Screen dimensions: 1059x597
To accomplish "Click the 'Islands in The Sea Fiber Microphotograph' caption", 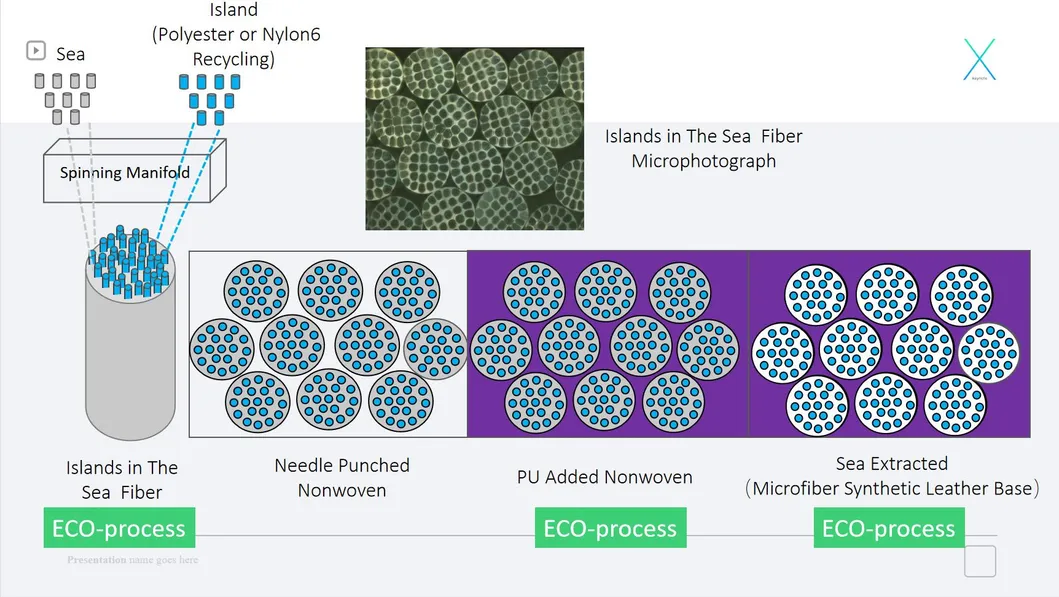I will coord(703,148).
